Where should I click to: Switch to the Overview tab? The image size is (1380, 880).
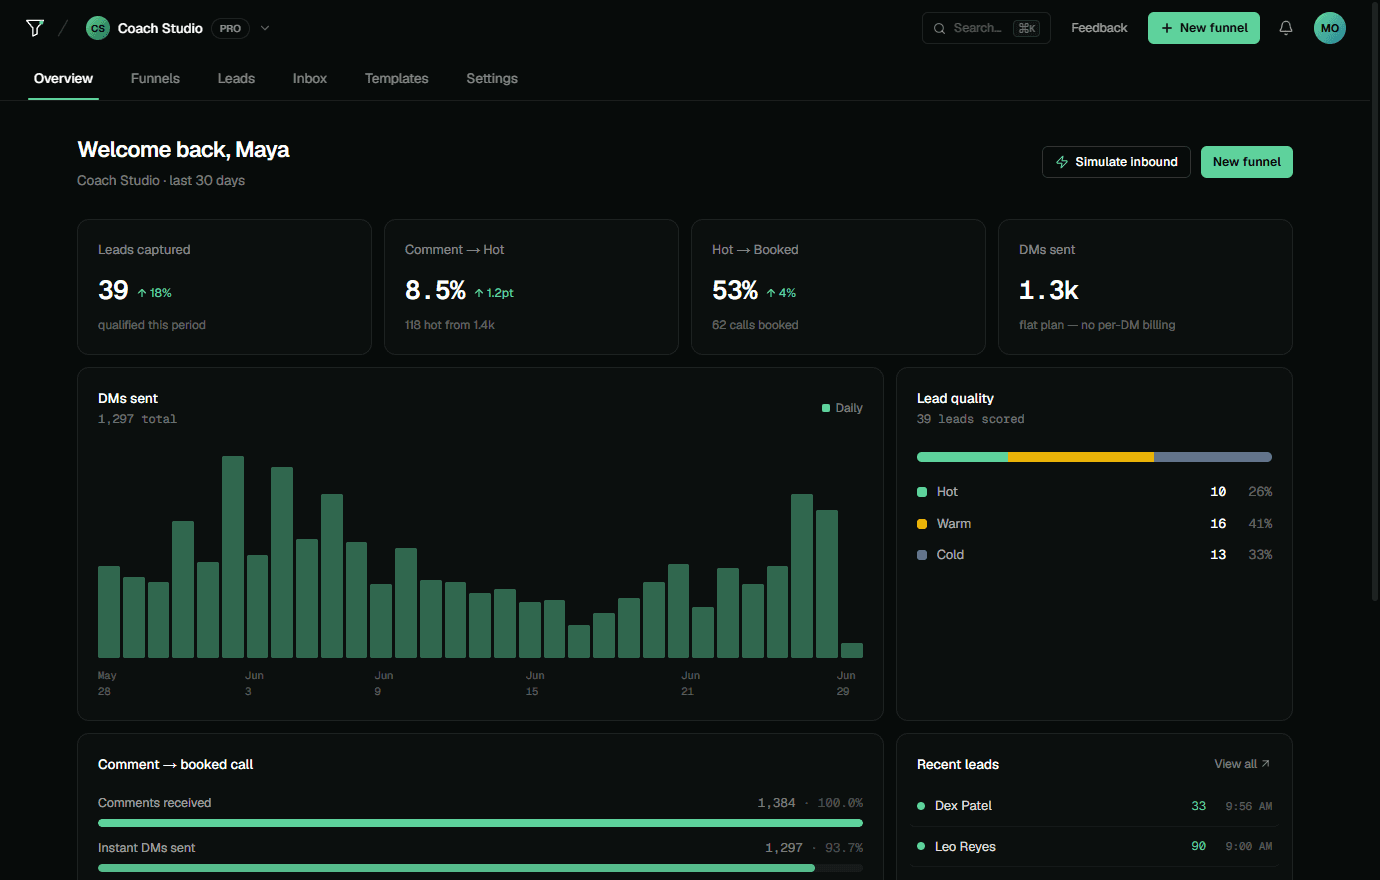point(63,78)
